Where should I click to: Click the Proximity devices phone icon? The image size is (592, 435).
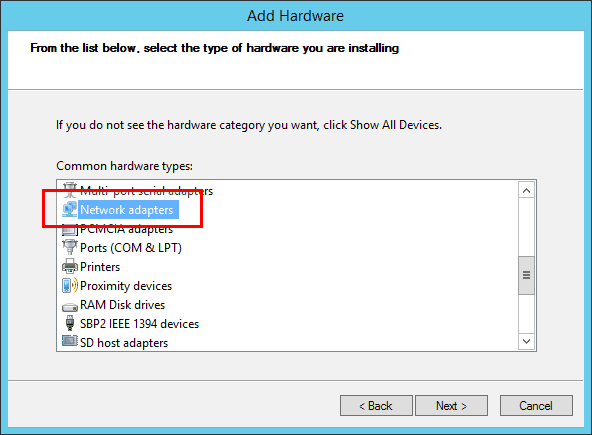69,285
